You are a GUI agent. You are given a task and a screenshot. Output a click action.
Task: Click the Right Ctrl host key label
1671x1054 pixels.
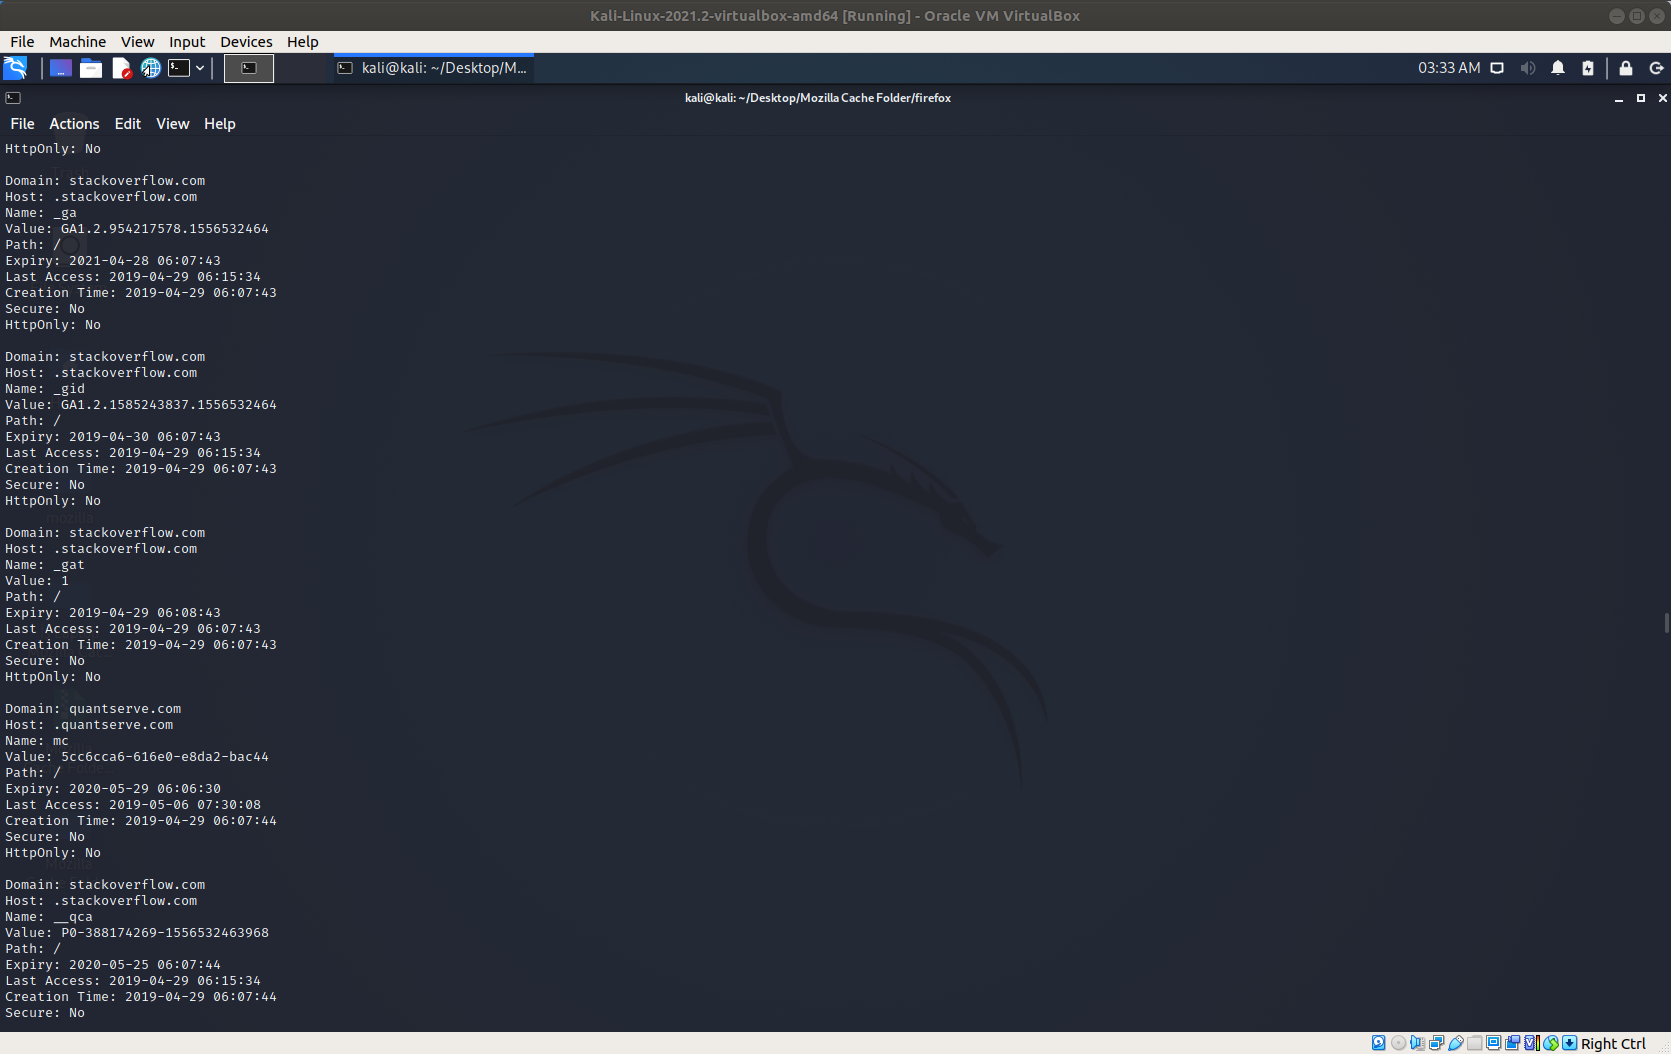click(x=1613, y=1043)
